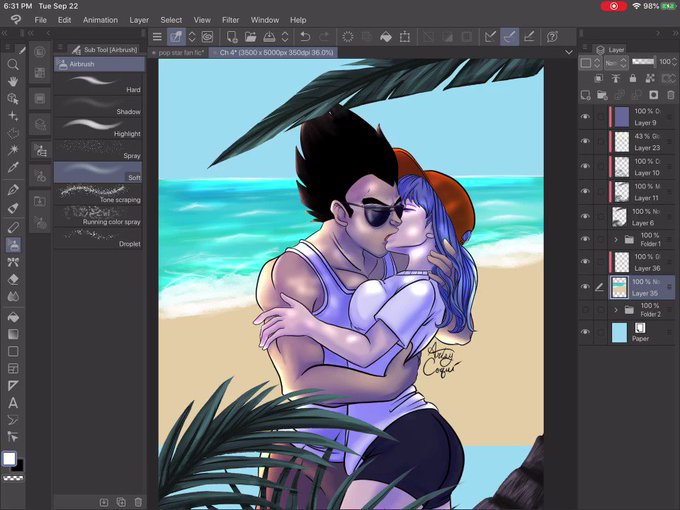Hide Folder 1 via its eye icon

585,239
